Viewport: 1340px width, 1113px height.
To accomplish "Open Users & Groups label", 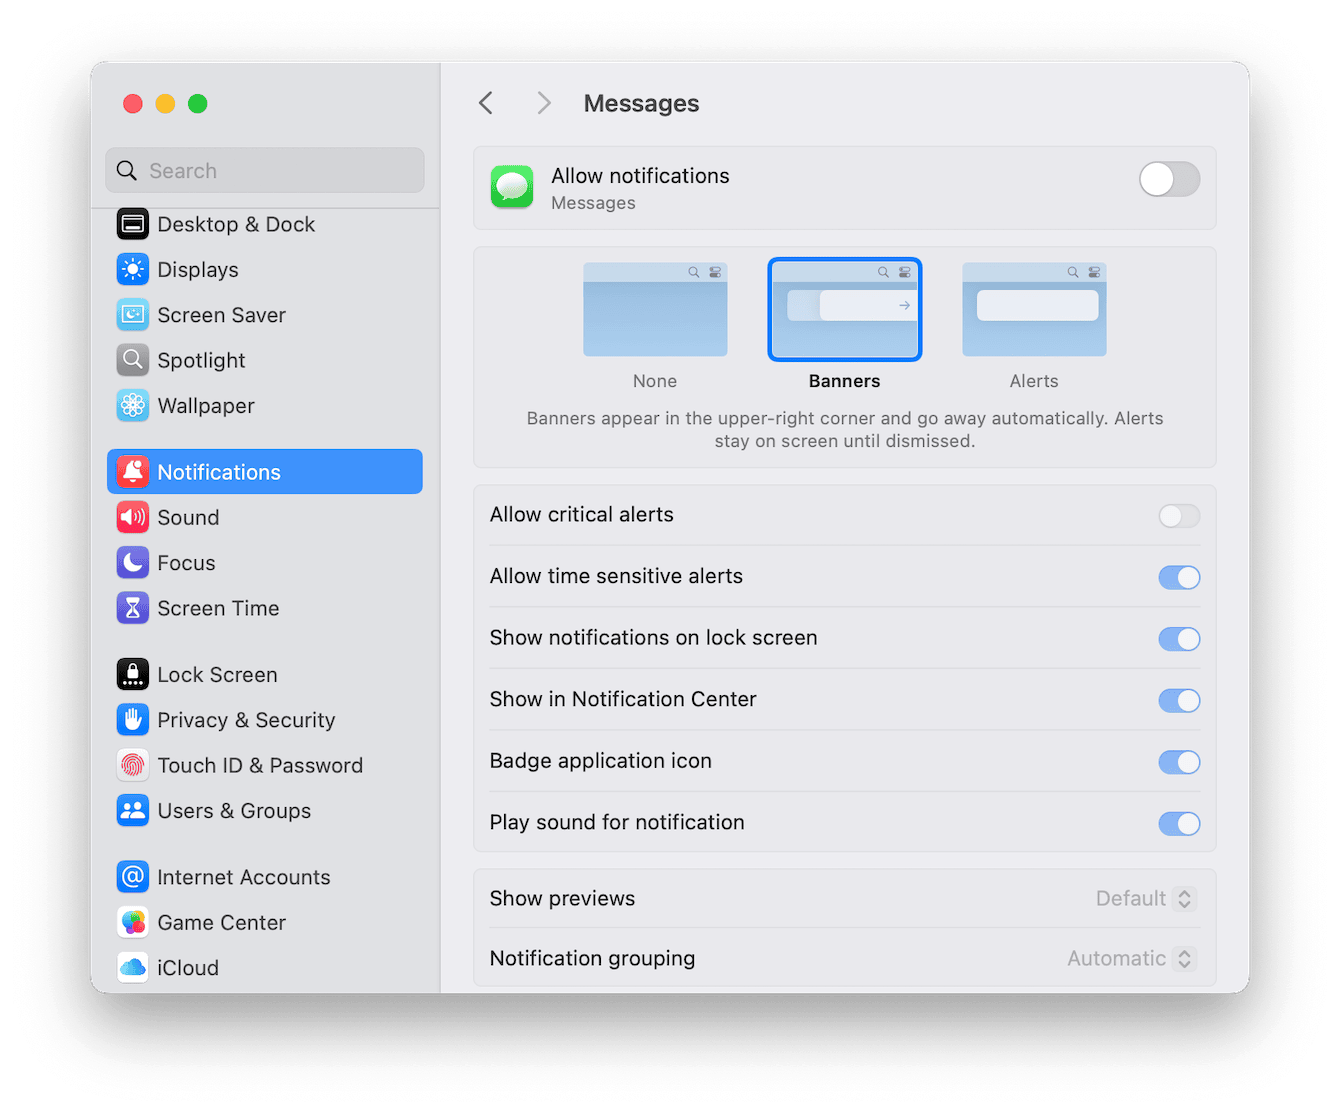I will 234,811.
